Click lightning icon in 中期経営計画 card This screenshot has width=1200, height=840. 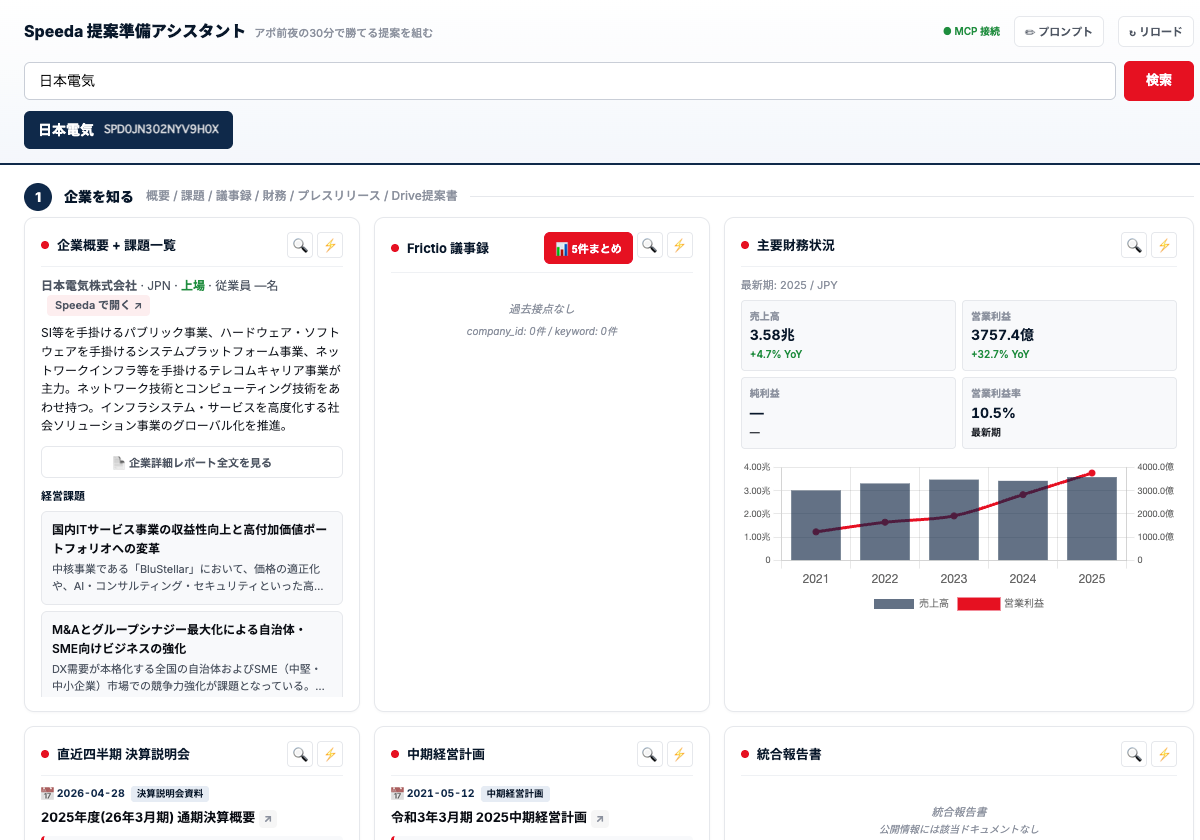point(680,754)
